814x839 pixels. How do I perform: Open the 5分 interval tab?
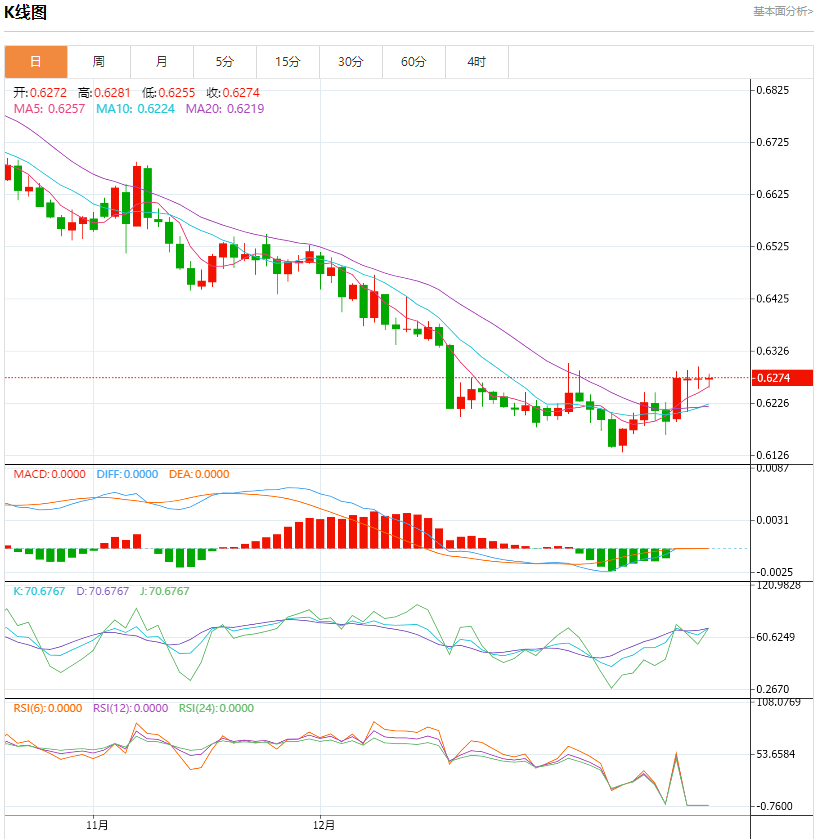pyautogui.click(x=225, y=62)
